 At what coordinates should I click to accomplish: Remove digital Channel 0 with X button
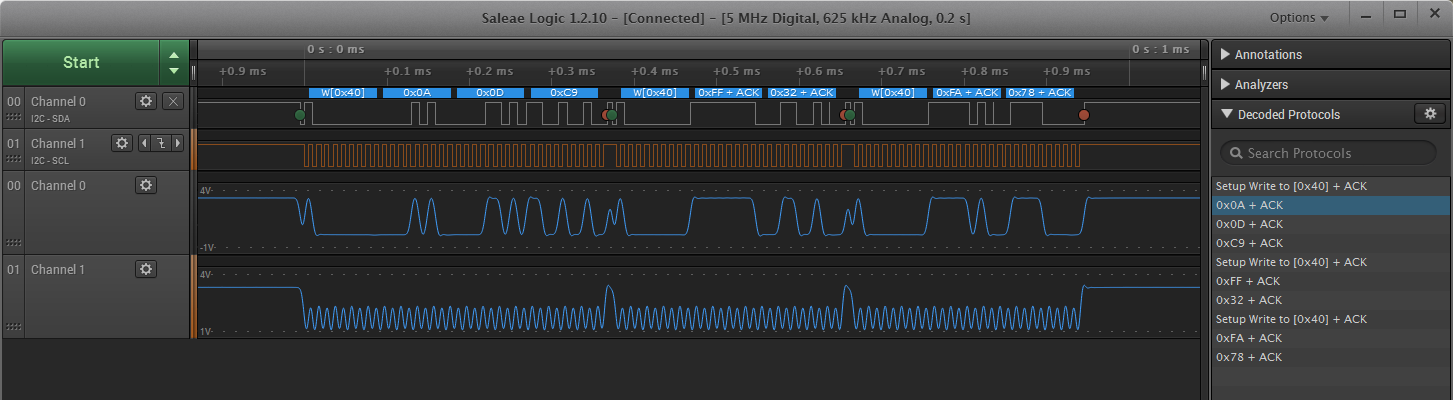pyautogui.click(x=172, y=101)
